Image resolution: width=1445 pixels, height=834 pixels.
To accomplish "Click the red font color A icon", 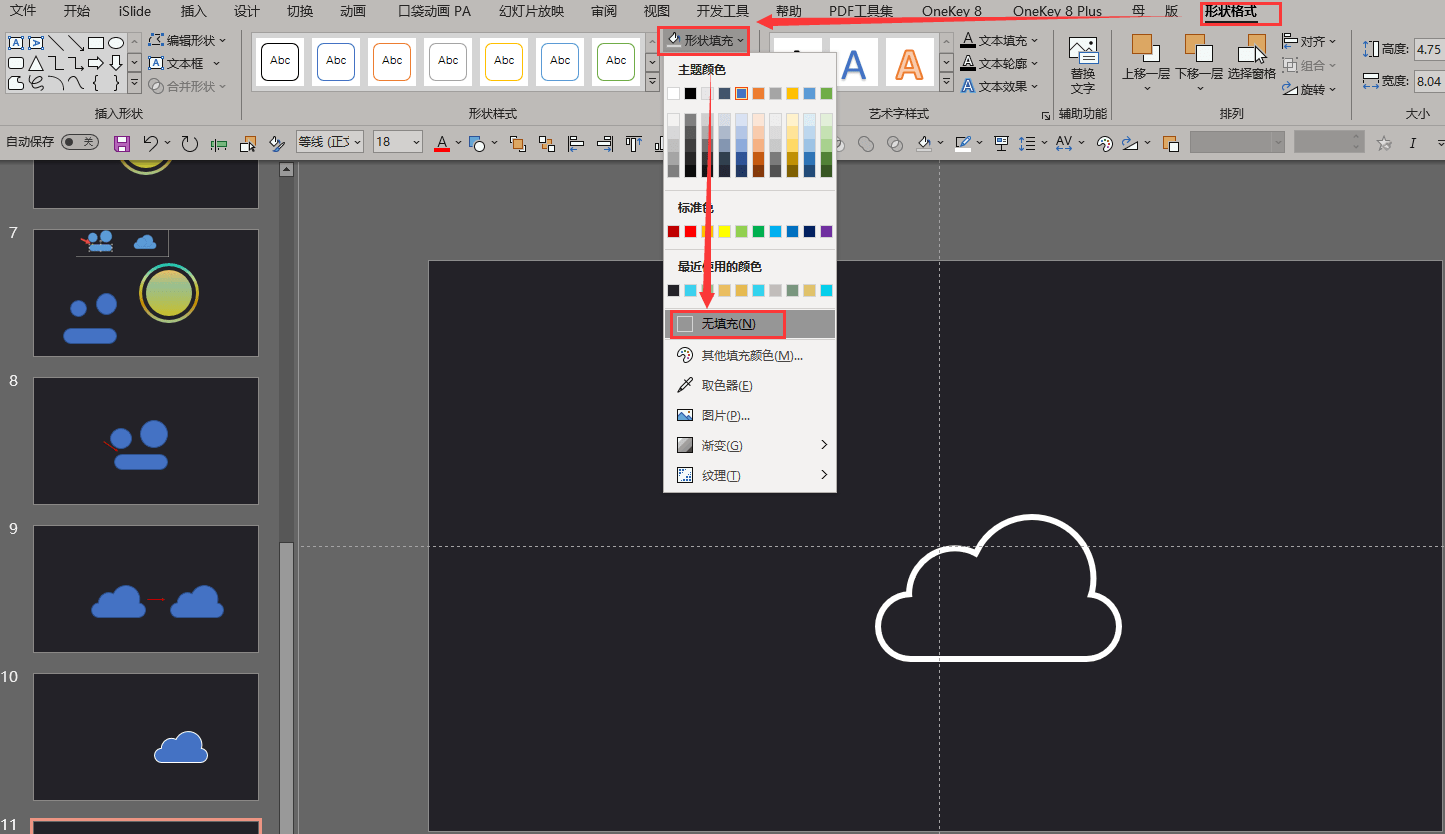I will (442, 143).
